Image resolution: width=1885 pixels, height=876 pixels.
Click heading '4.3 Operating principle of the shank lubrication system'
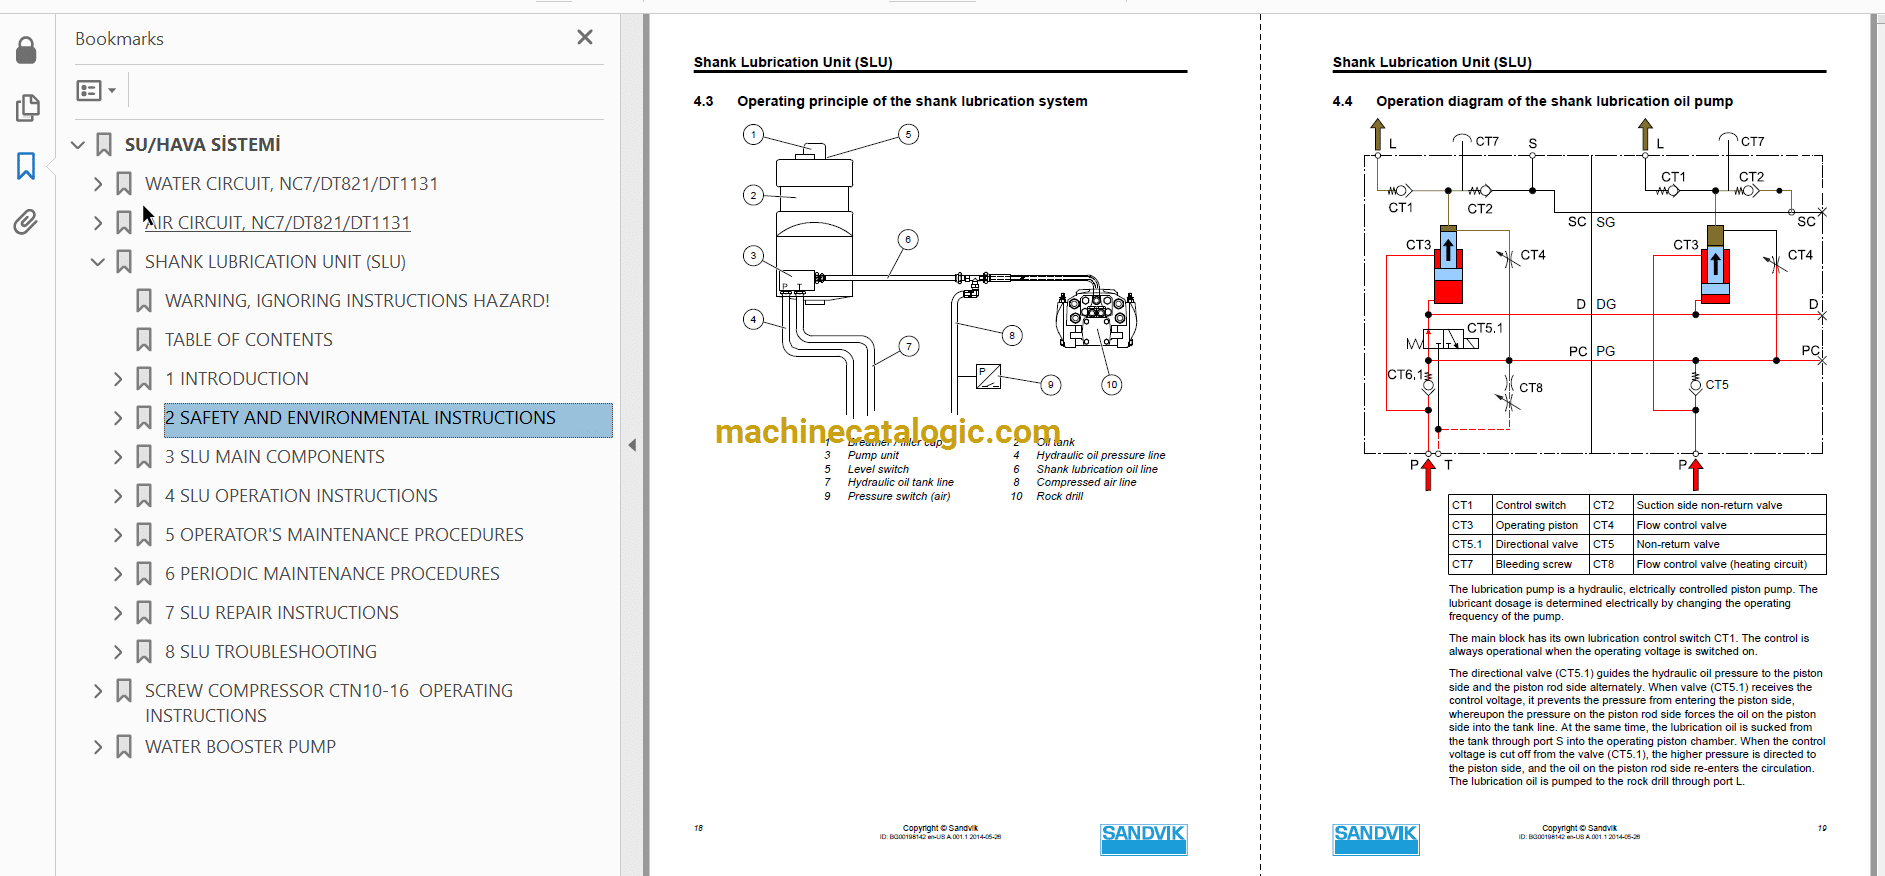tap(890, 101)
